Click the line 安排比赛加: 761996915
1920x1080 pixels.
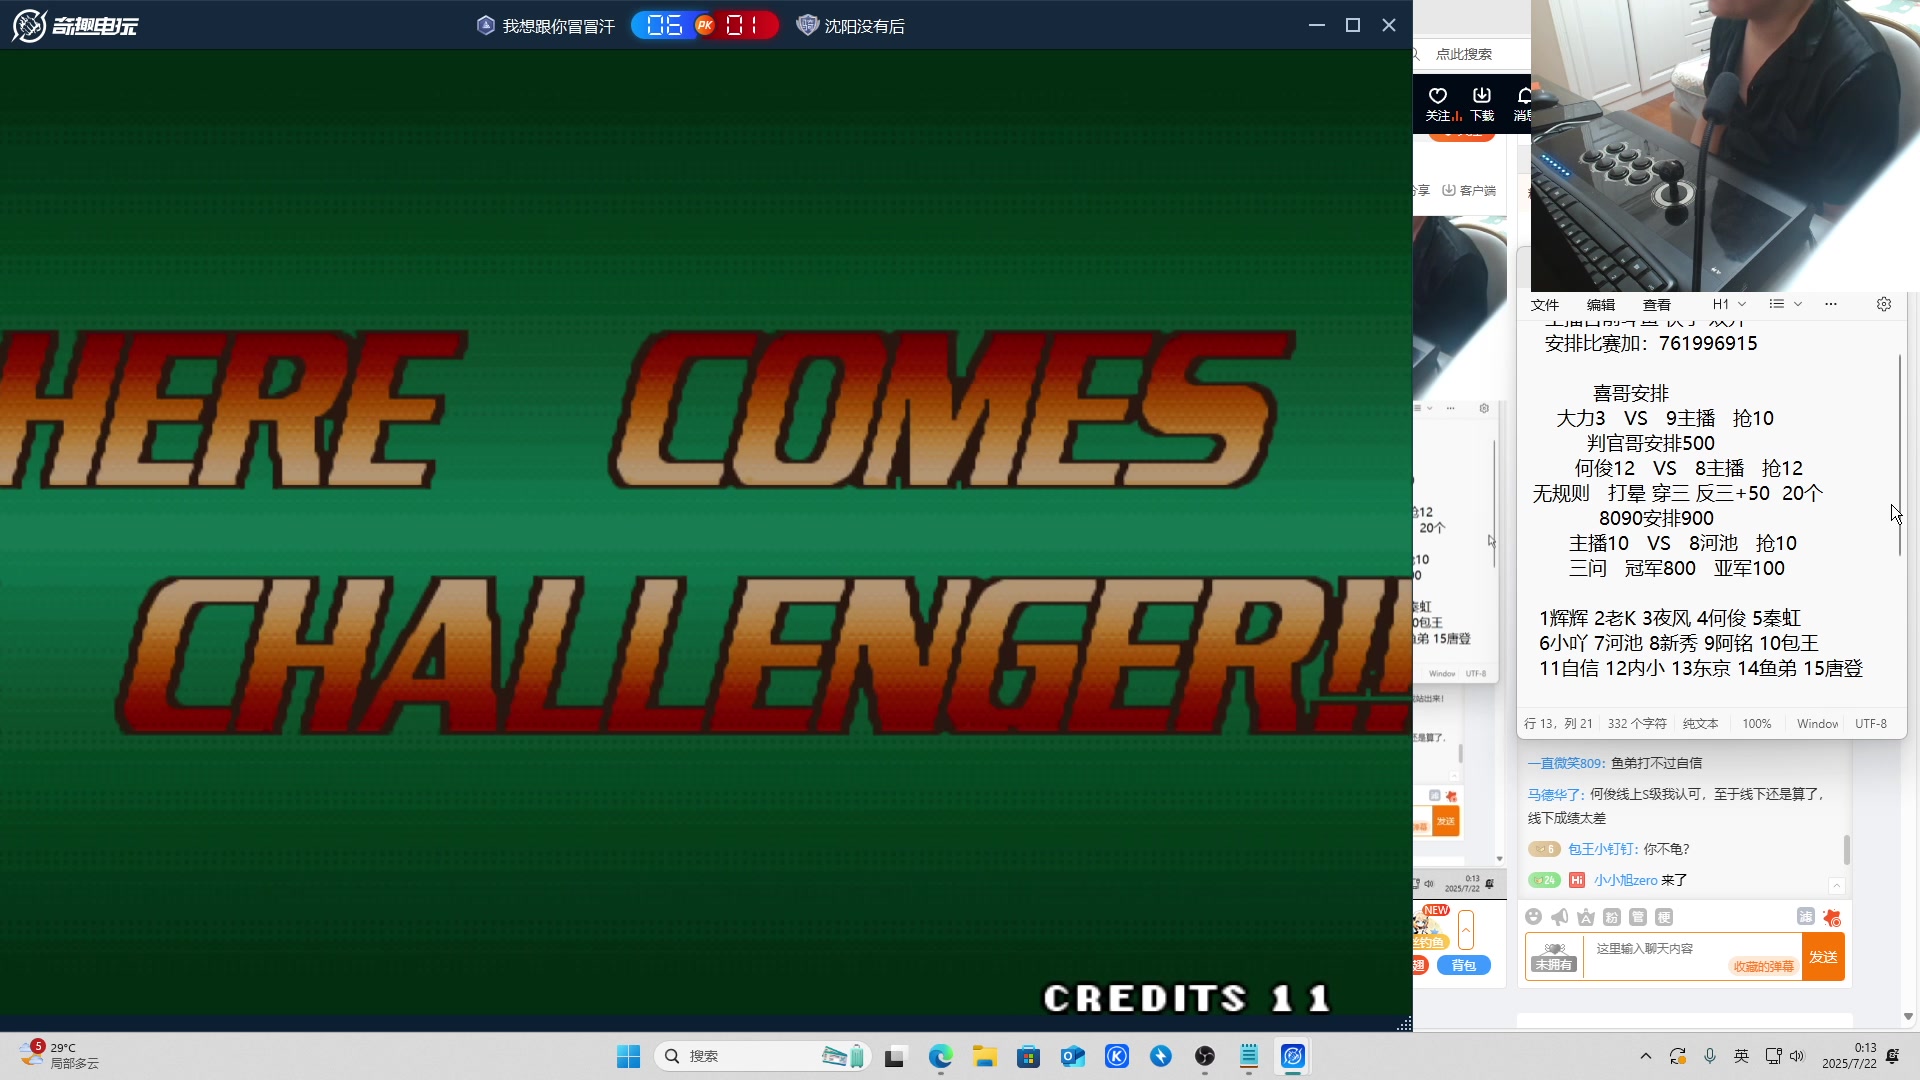1651,343
